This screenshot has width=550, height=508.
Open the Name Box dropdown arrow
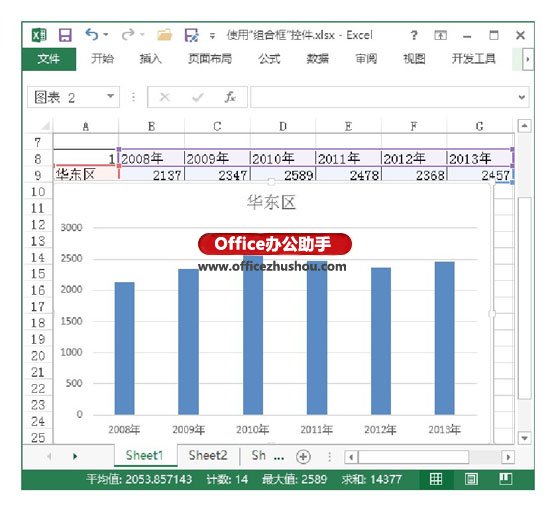click(110, 96)
